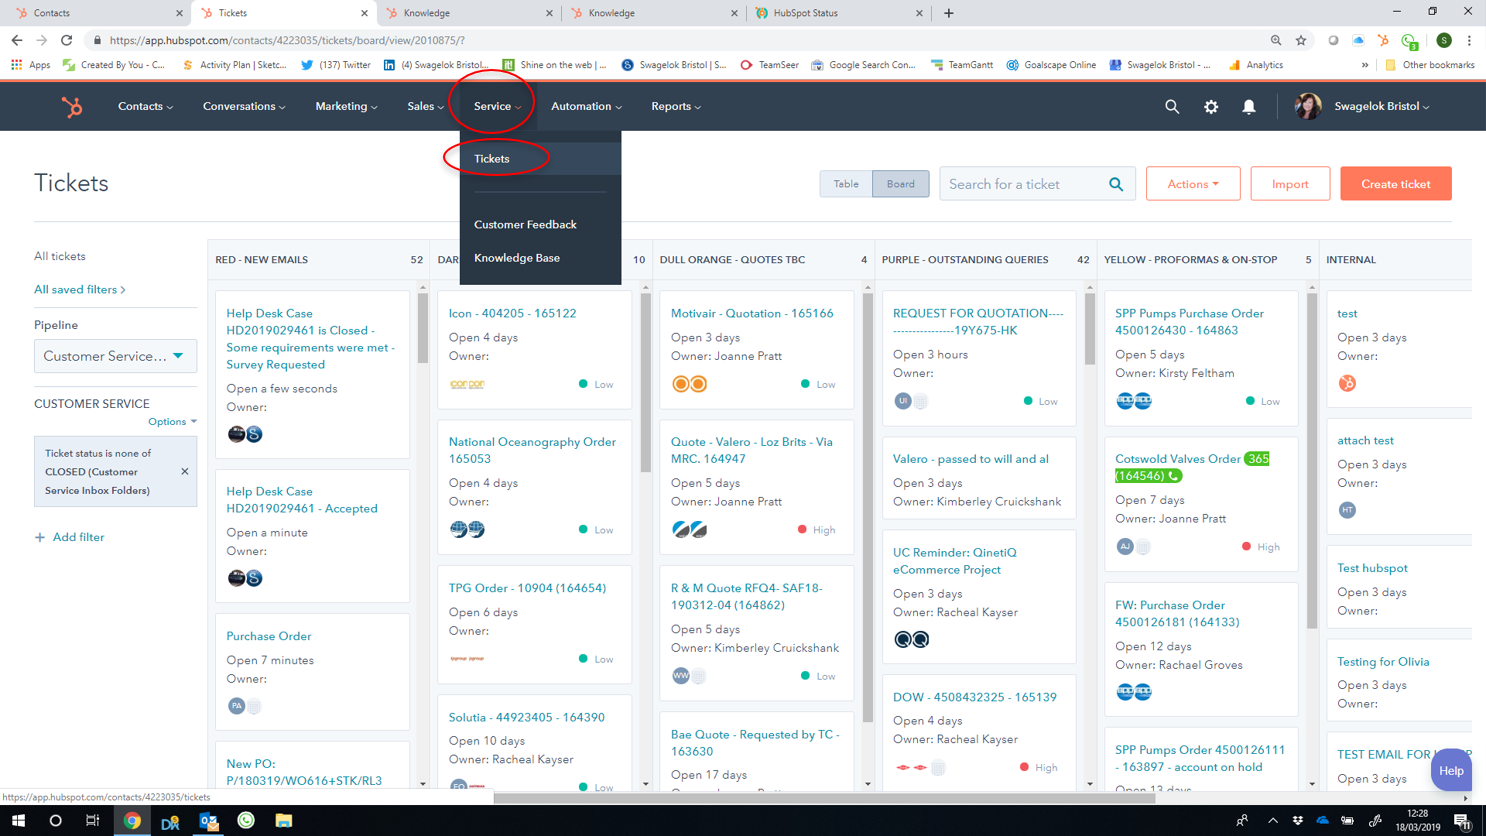Expand the Marketing navigation menu

[x=346, y=106]
